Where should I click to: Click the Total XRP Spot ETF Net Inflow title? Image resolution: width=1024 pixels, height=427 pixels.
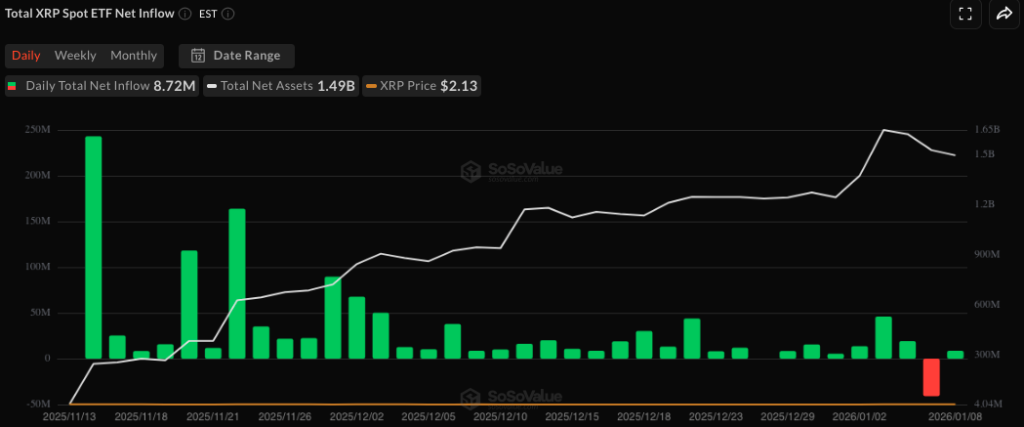click(x=89, y=14)
